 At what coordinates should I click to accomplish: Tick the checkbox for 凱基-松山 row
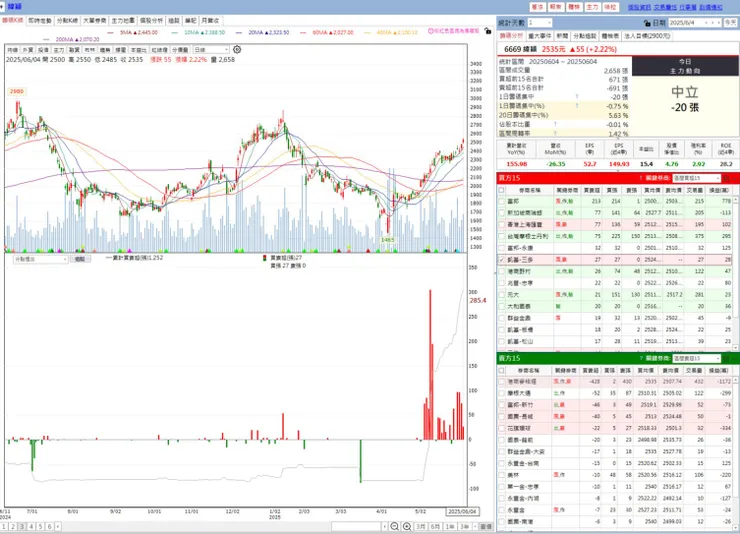point(501,342)
